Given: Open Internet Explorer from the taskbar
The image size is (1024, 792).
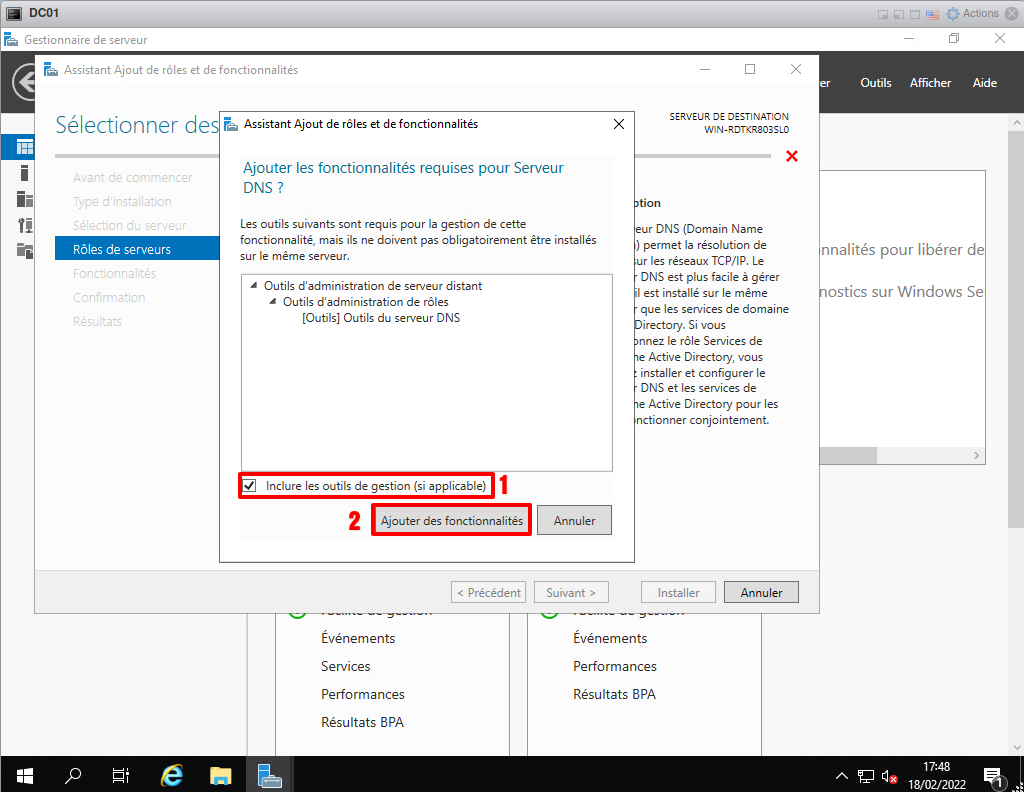Looking at the screenshot, I should [x=172, y=774].
